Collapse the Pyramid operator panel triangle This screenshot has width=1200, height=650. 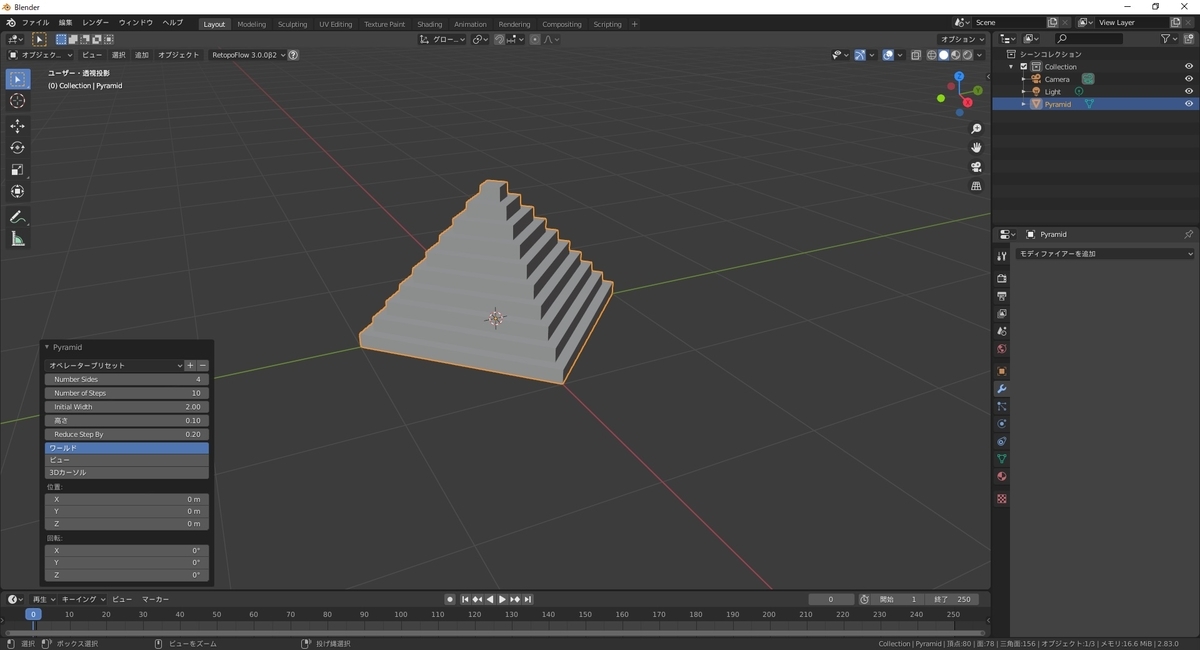click(47, 347)
